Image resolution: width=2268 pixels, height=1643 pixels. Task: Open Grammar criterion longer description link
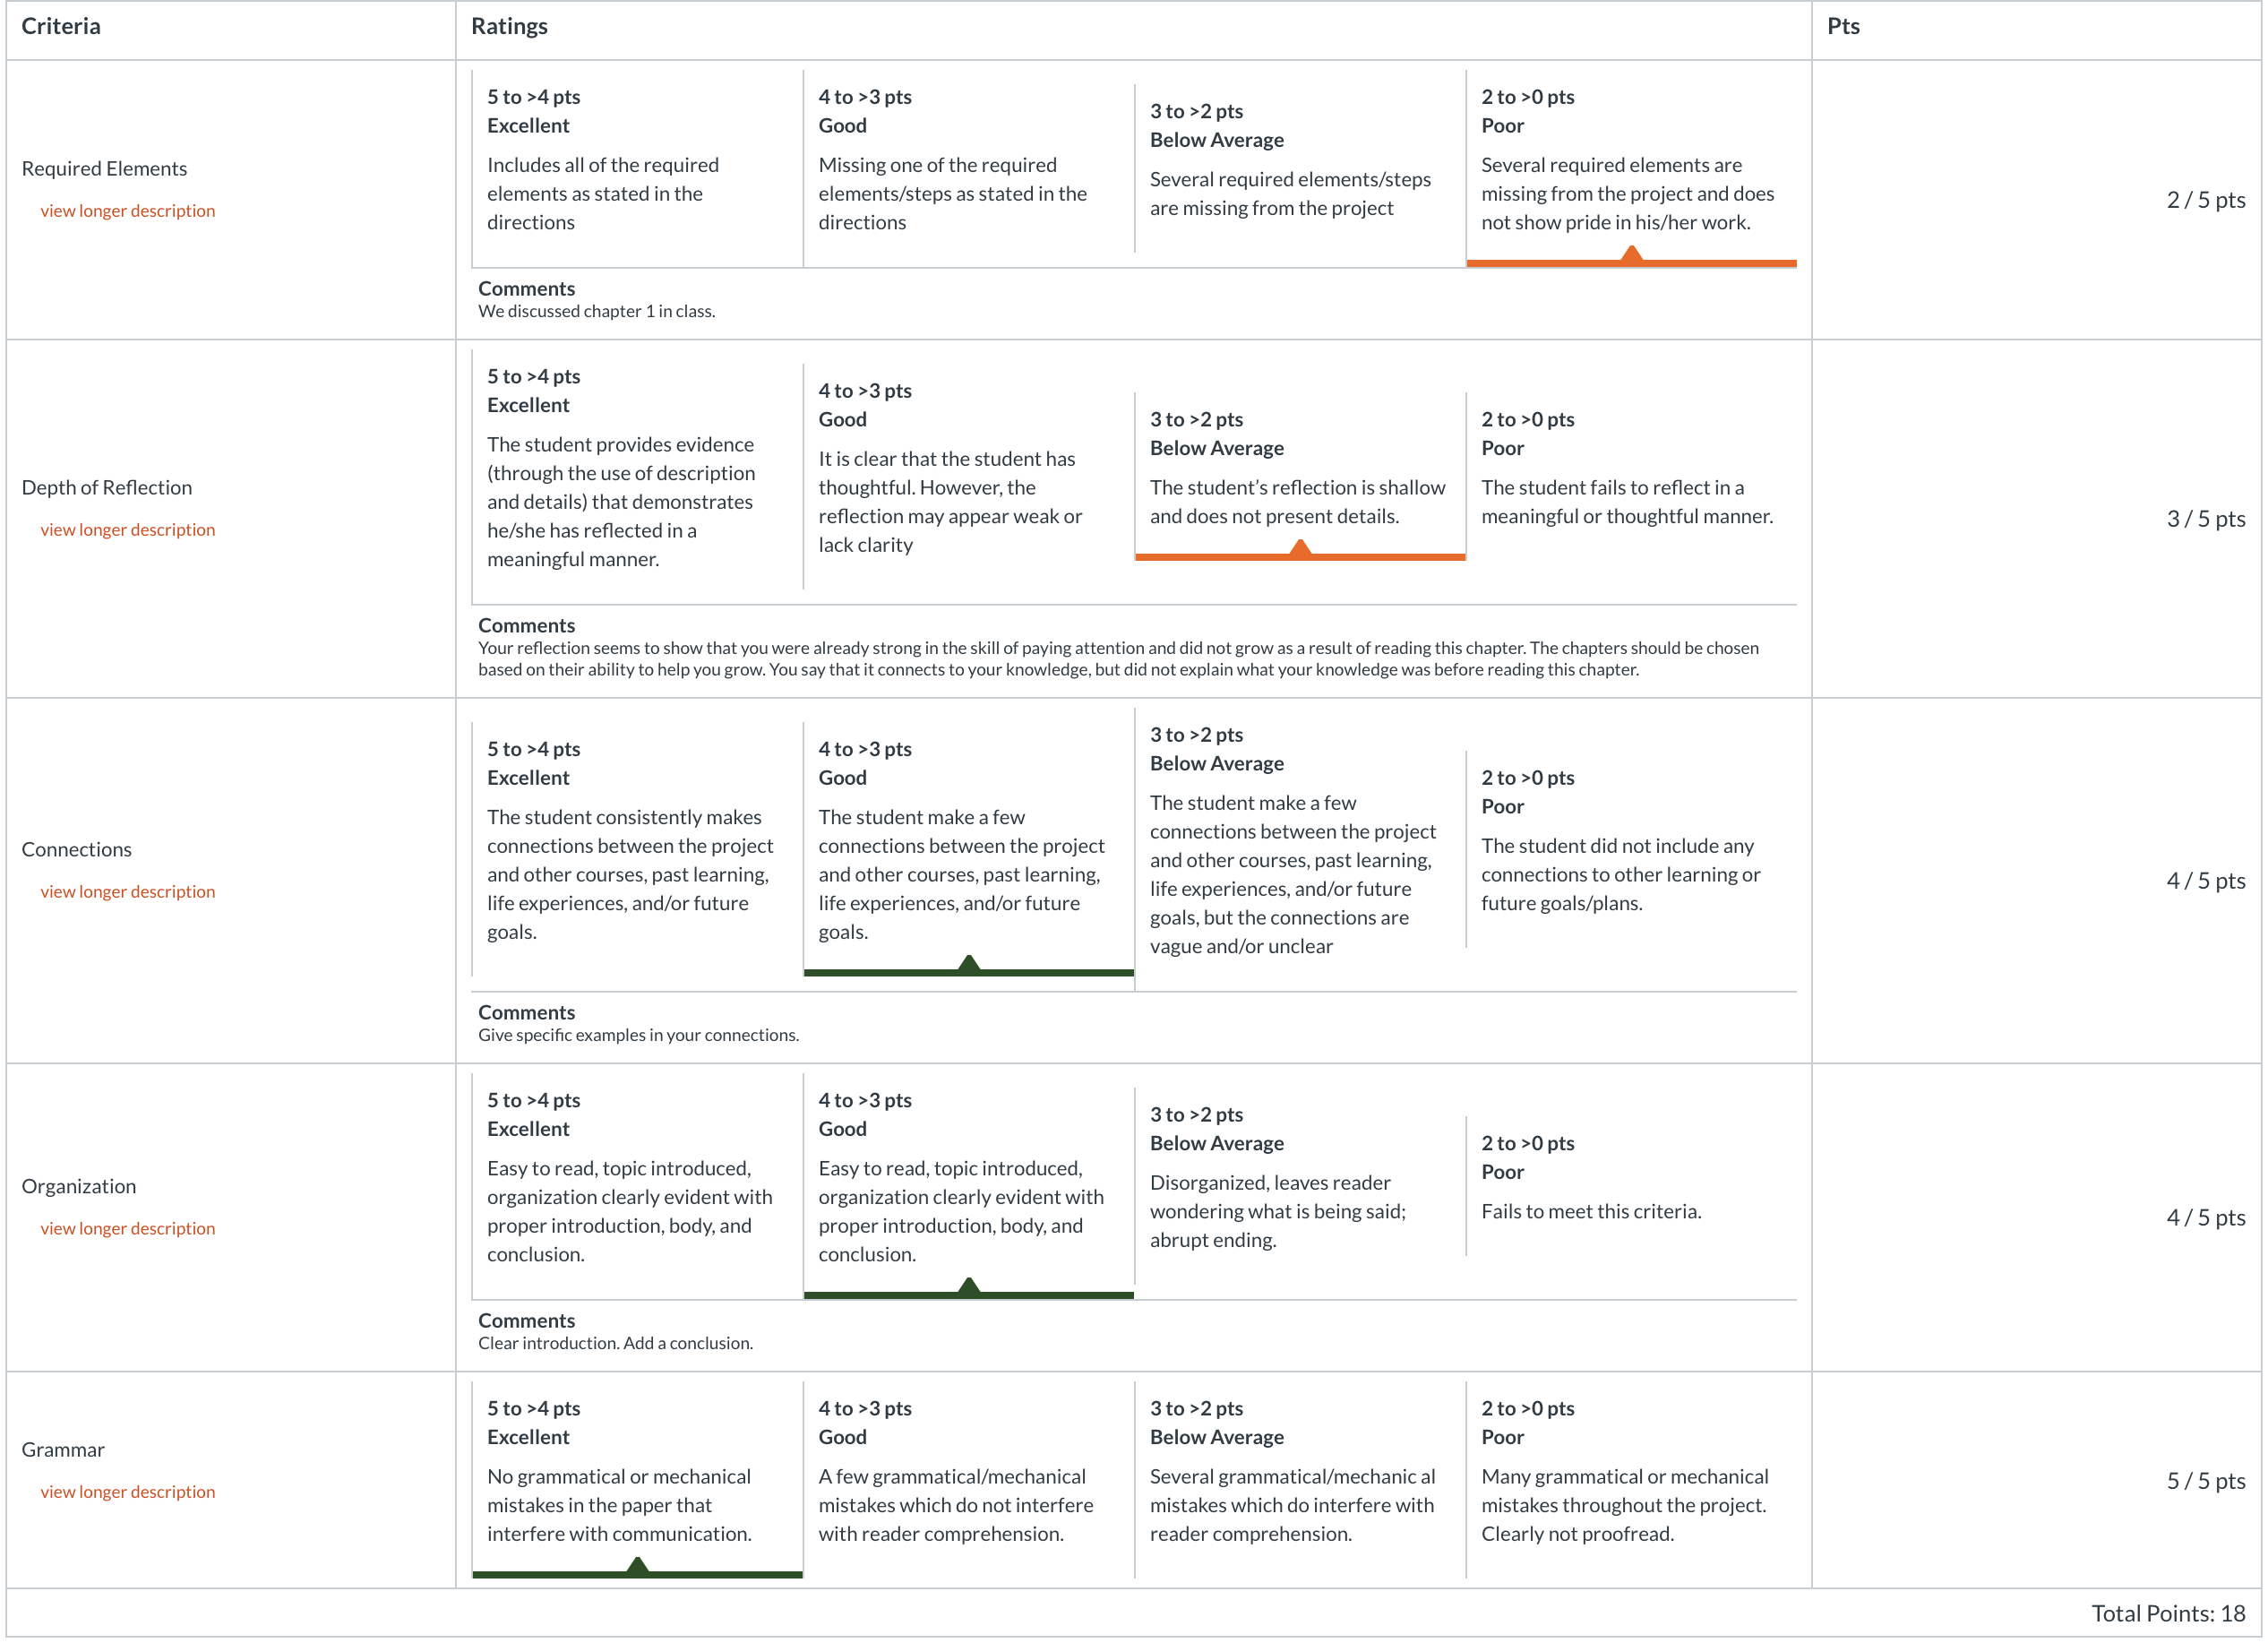[127, 1492]
